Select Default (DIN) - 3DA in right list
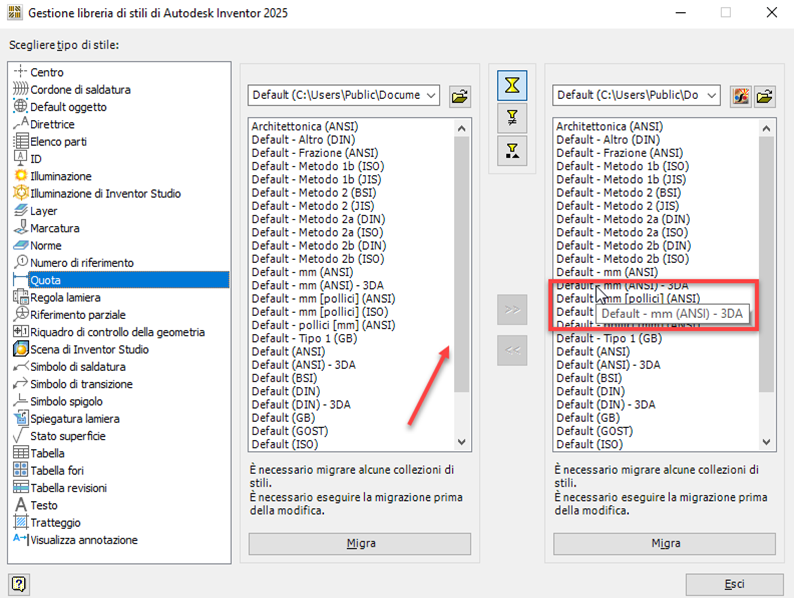The height and width of the screenshot is (598, 794). coord(606,404)
